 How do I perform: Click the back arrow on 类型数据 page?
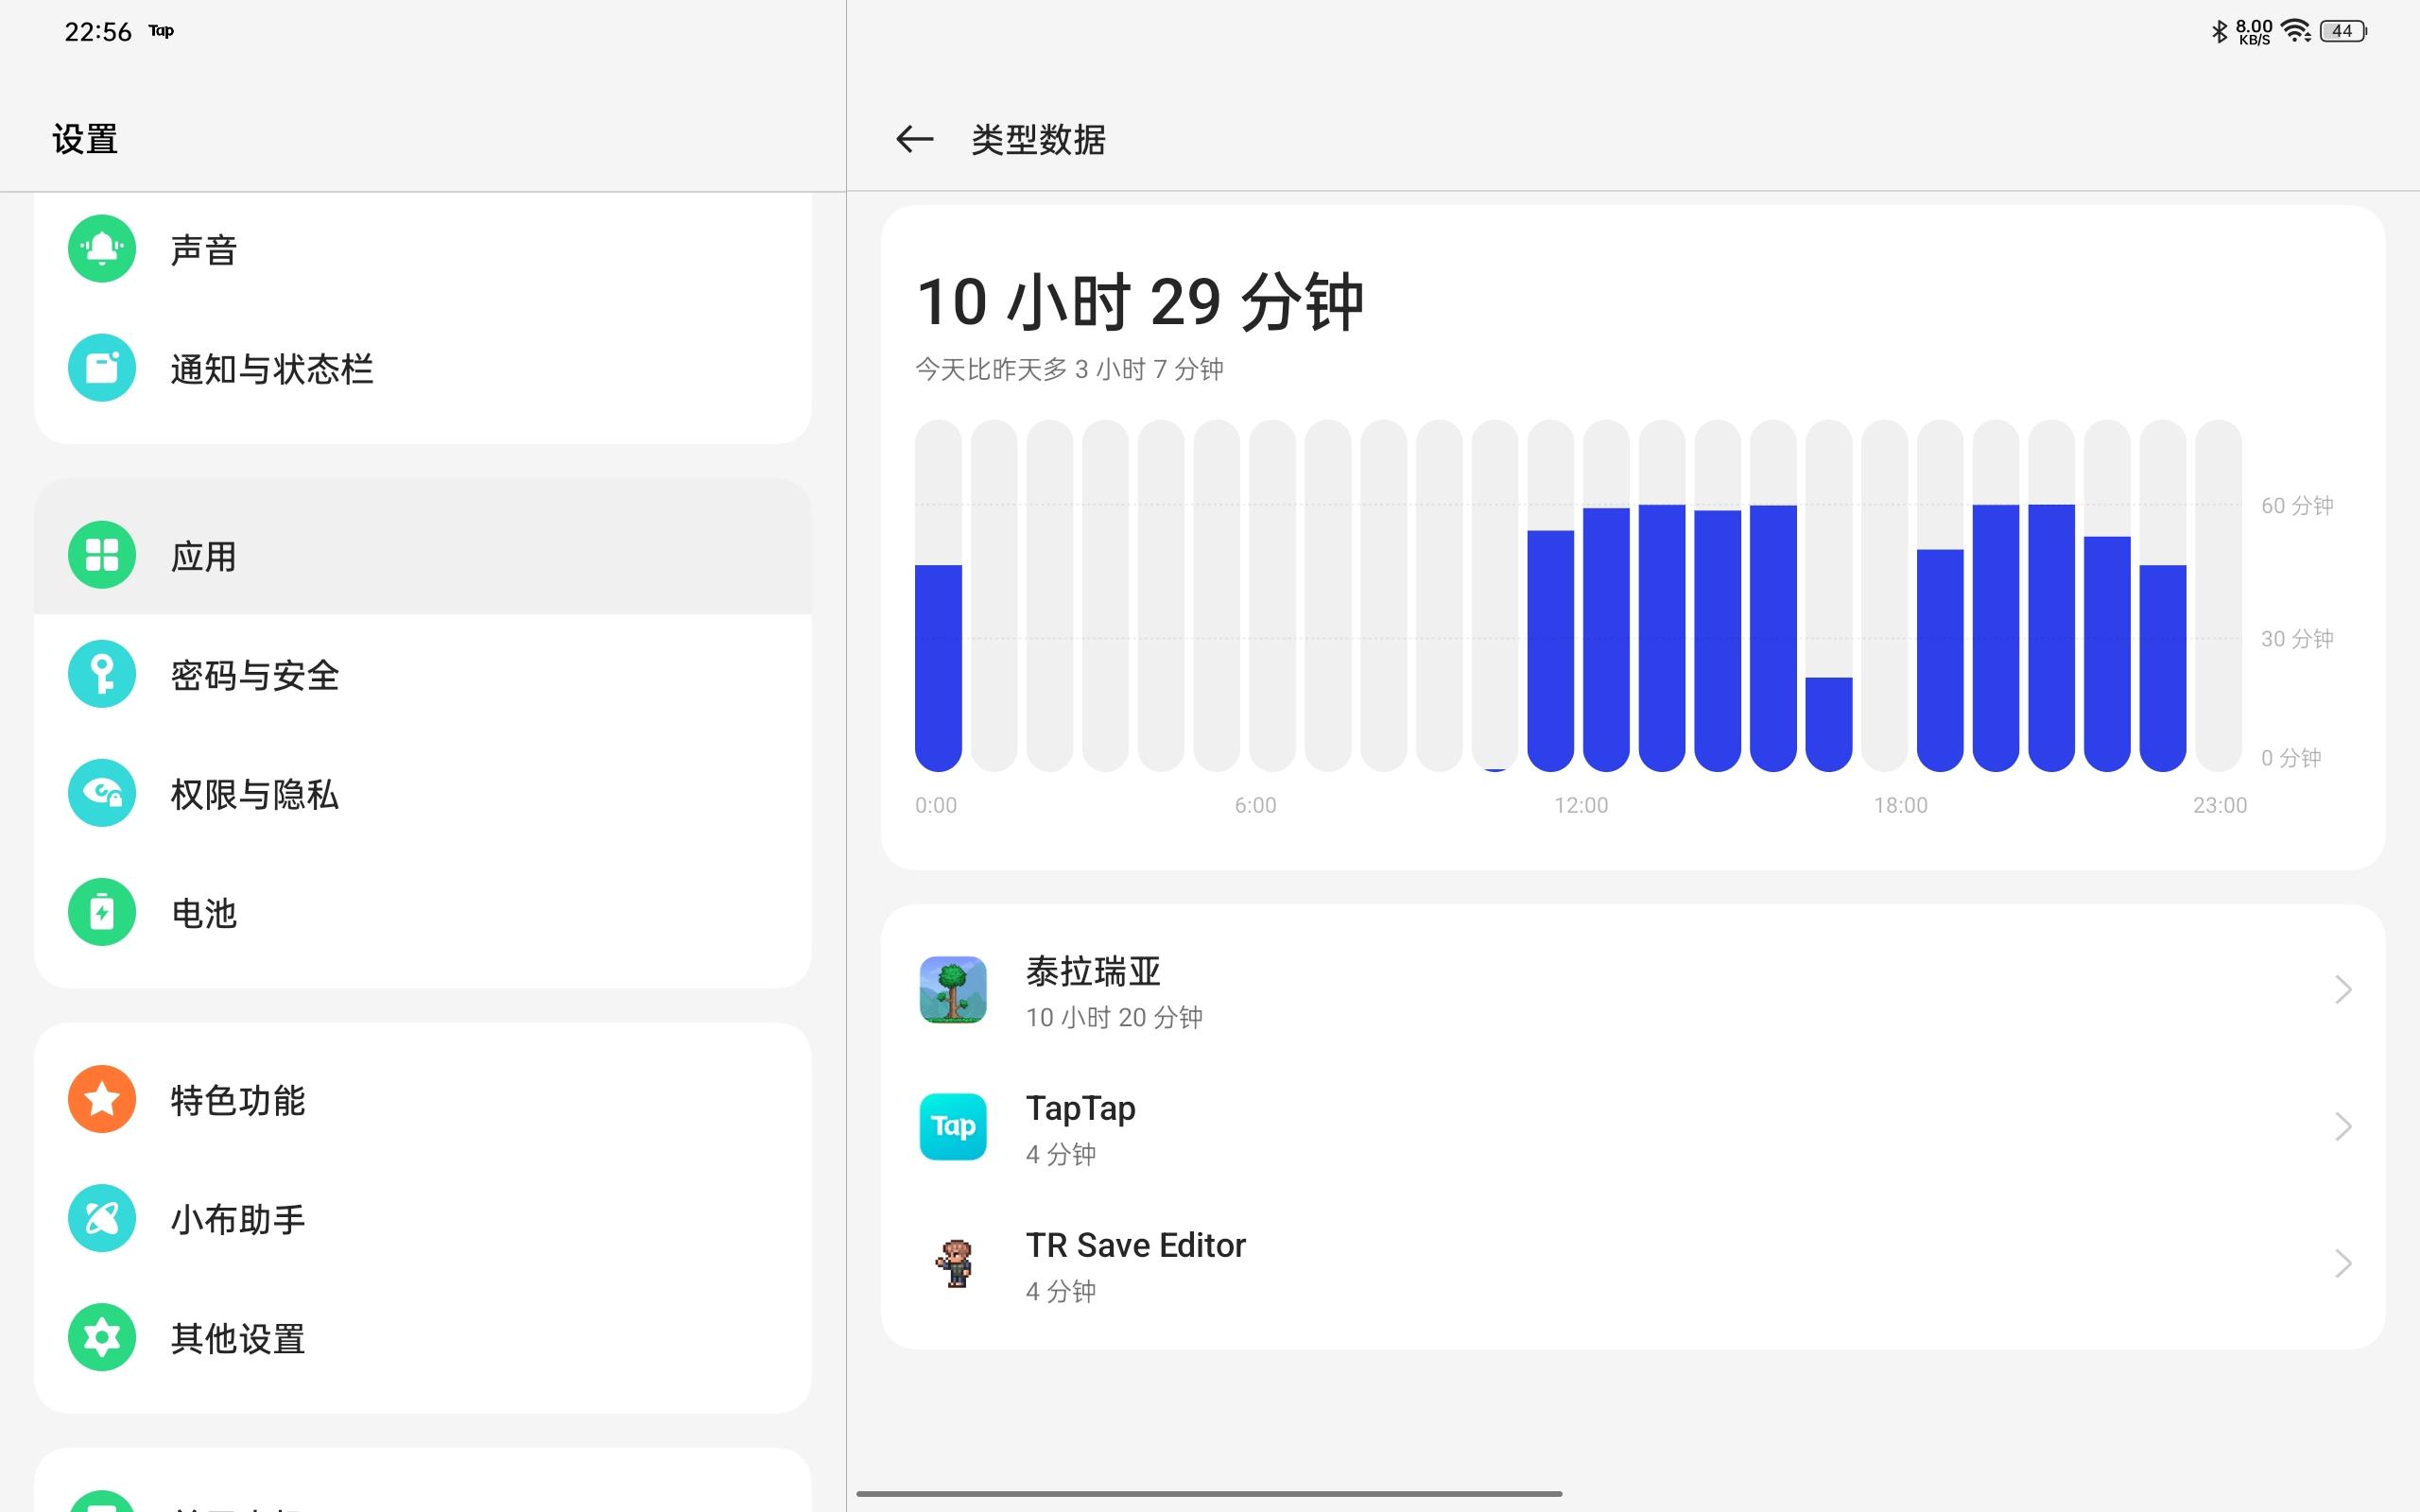click(x=914, y=140)
